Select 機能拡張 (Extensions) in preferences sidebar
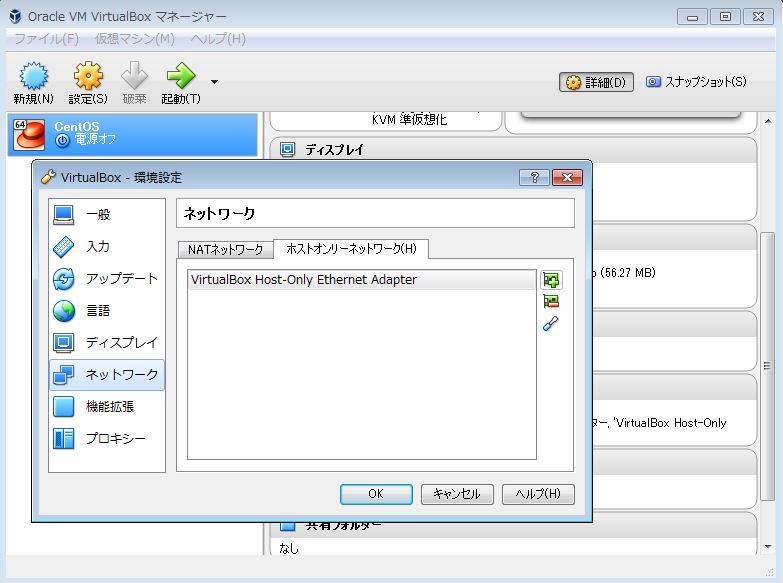Viewport: 783px width, 583px height. [x=107, y=407]
